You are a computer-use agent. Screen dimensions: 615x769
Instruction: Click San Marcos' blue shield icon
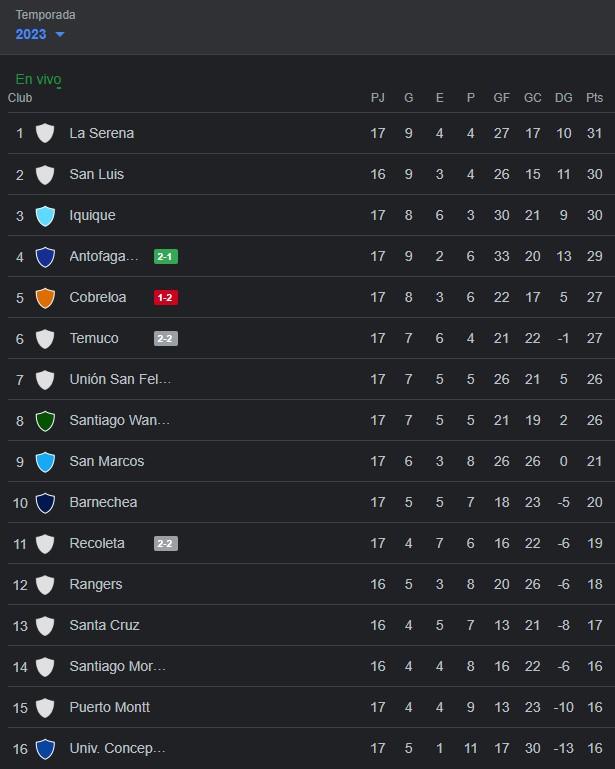pyautogui.click(x=45, y=461)
